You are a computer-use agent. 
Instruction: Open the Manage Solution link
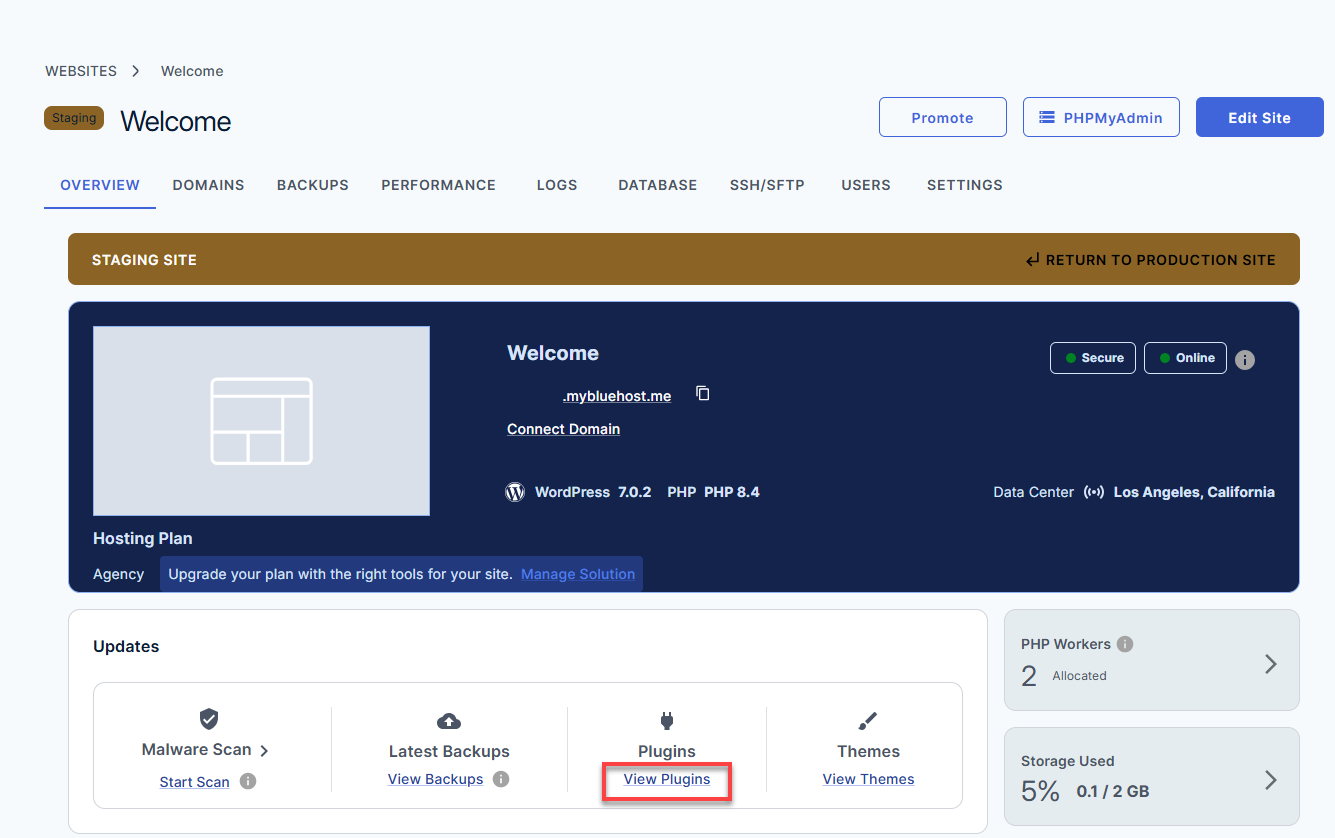(578, 574)
